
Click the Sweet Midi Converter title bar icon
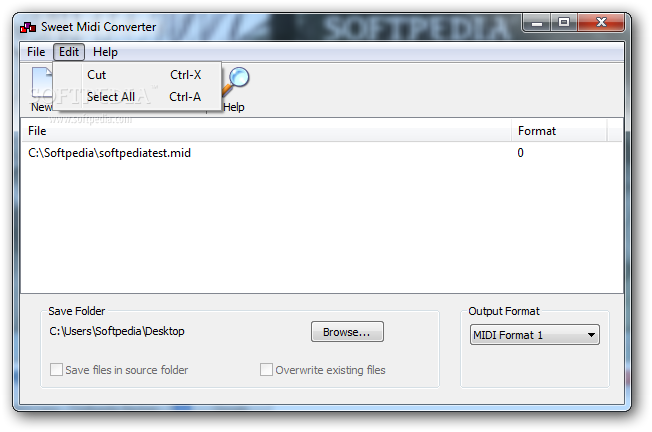tap(28, 27)
